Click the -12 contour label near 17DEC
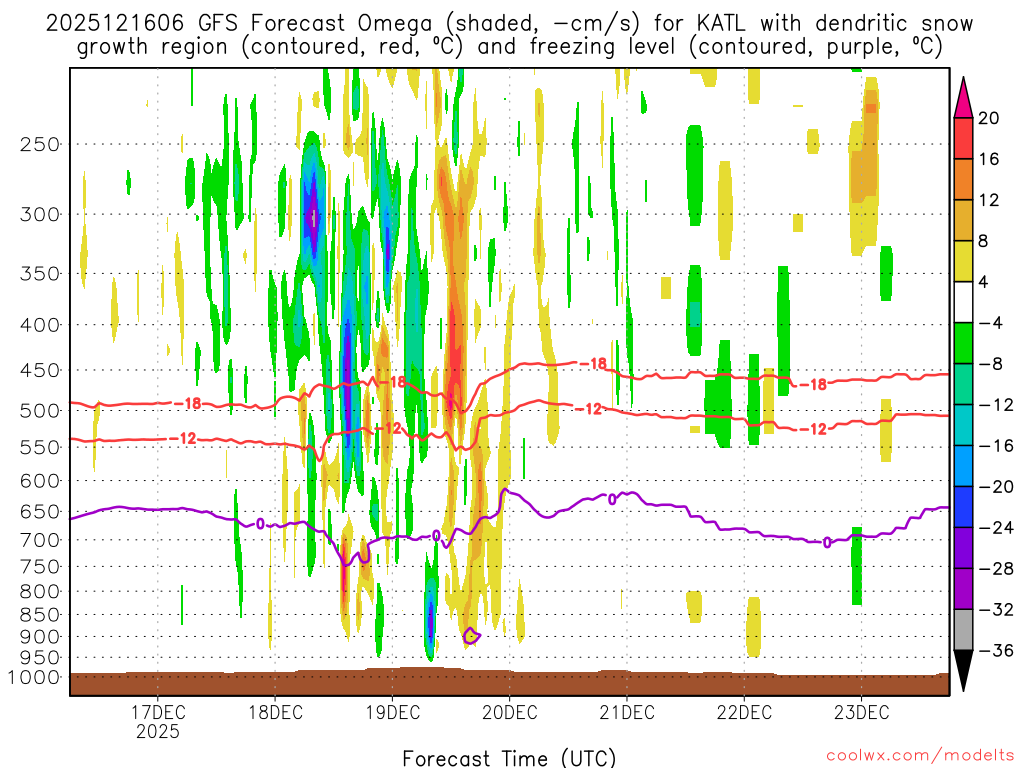 [x=184, y=438]
